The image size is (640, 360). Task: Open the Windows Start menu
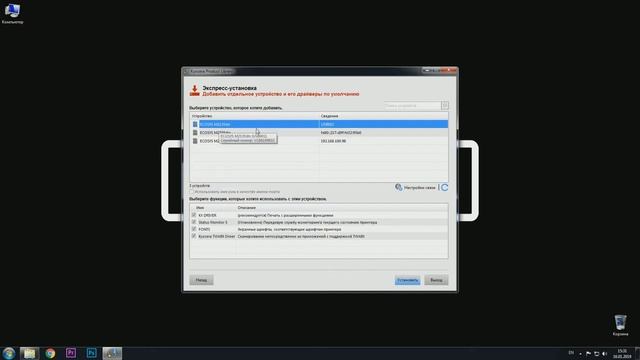point(9,353)
